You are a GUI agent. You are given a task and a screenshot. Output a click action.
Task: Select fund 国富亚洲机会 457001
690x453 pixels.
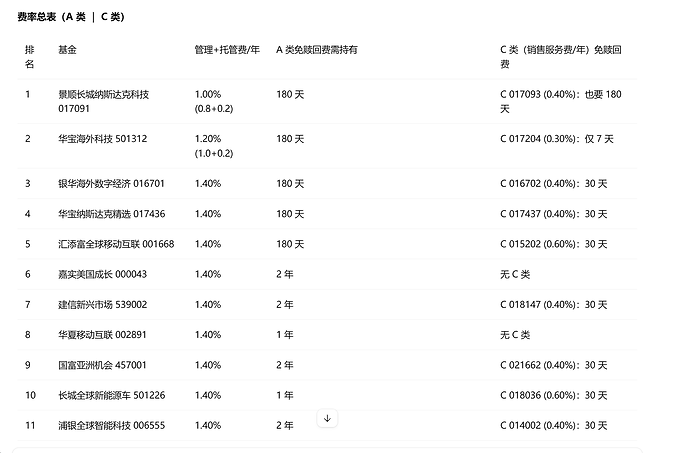tap(102, 365)
